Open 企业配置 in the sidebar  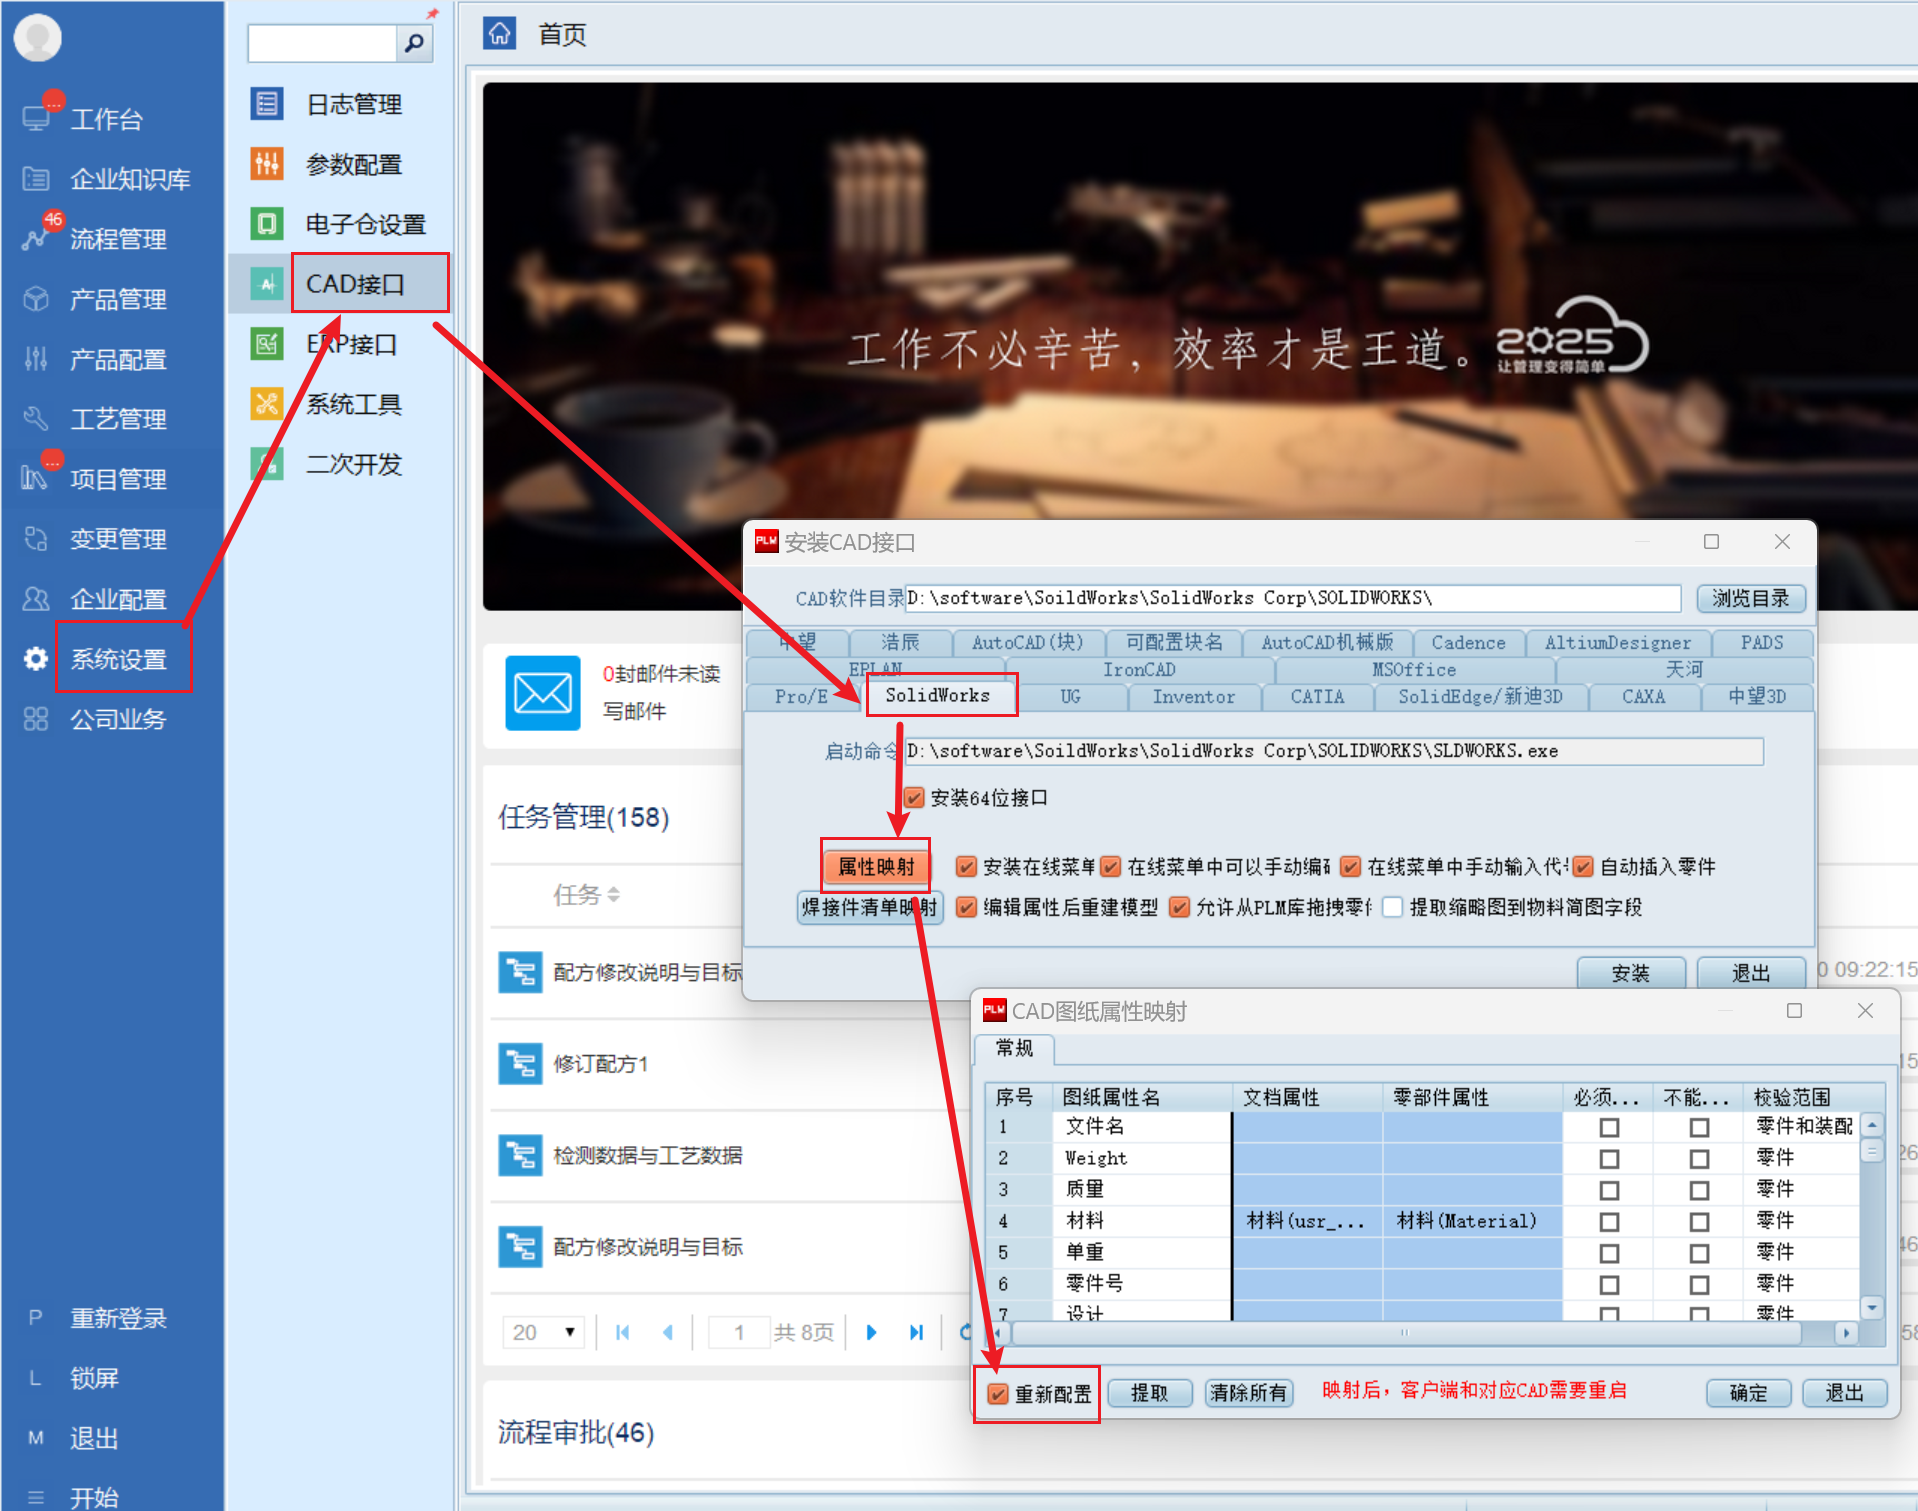click(117, 599)
